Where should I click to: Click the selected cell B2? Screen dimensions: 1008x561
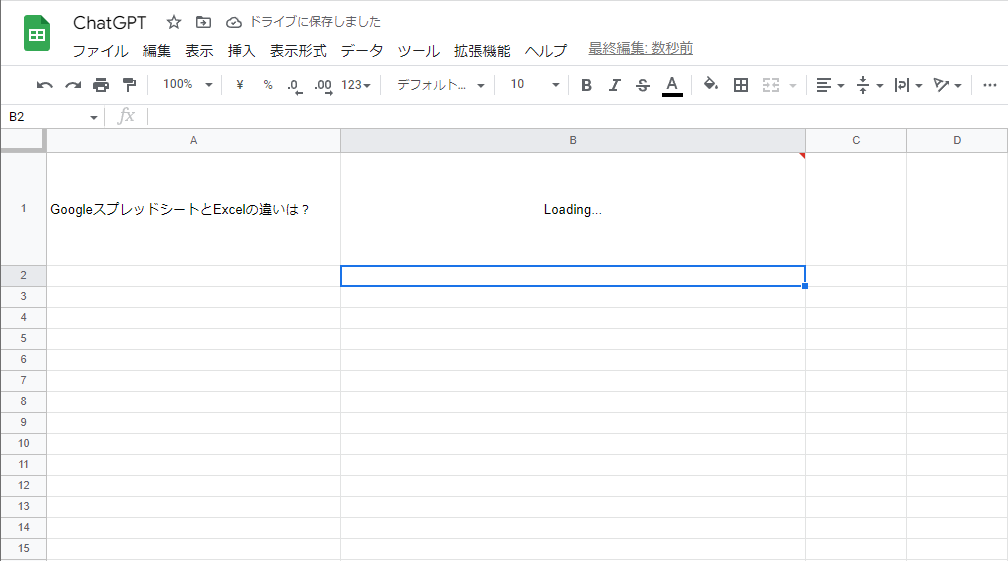[573, 276]
